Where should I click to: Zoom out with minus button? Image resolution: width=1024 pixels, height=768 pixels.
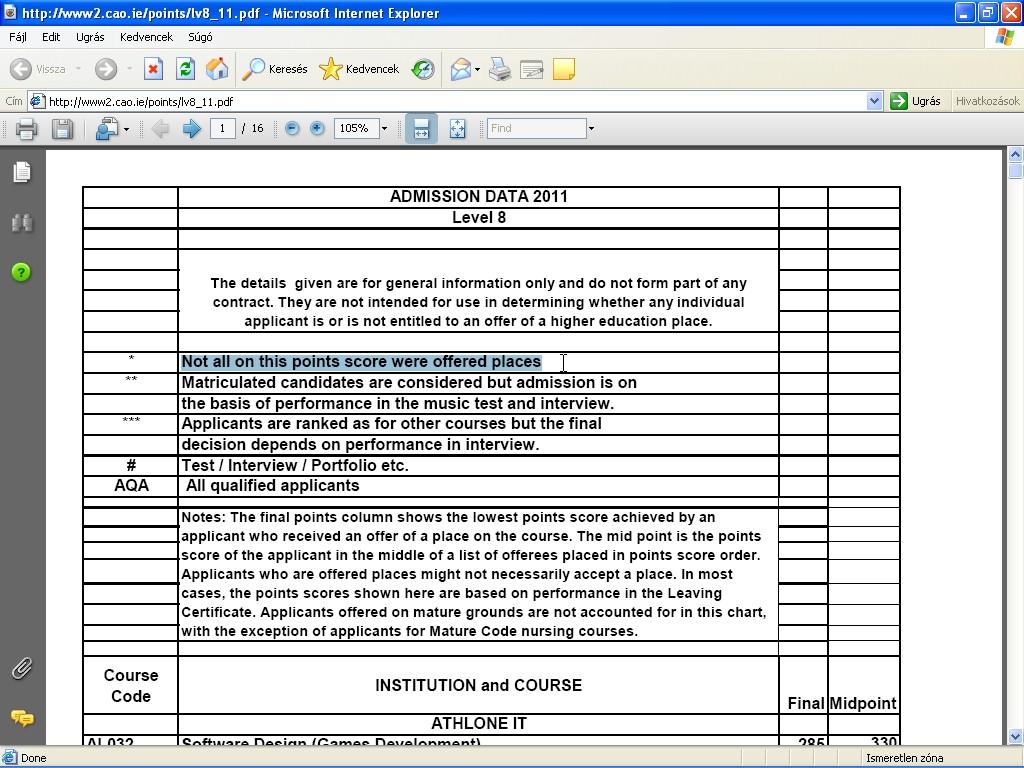pos(292,129)
